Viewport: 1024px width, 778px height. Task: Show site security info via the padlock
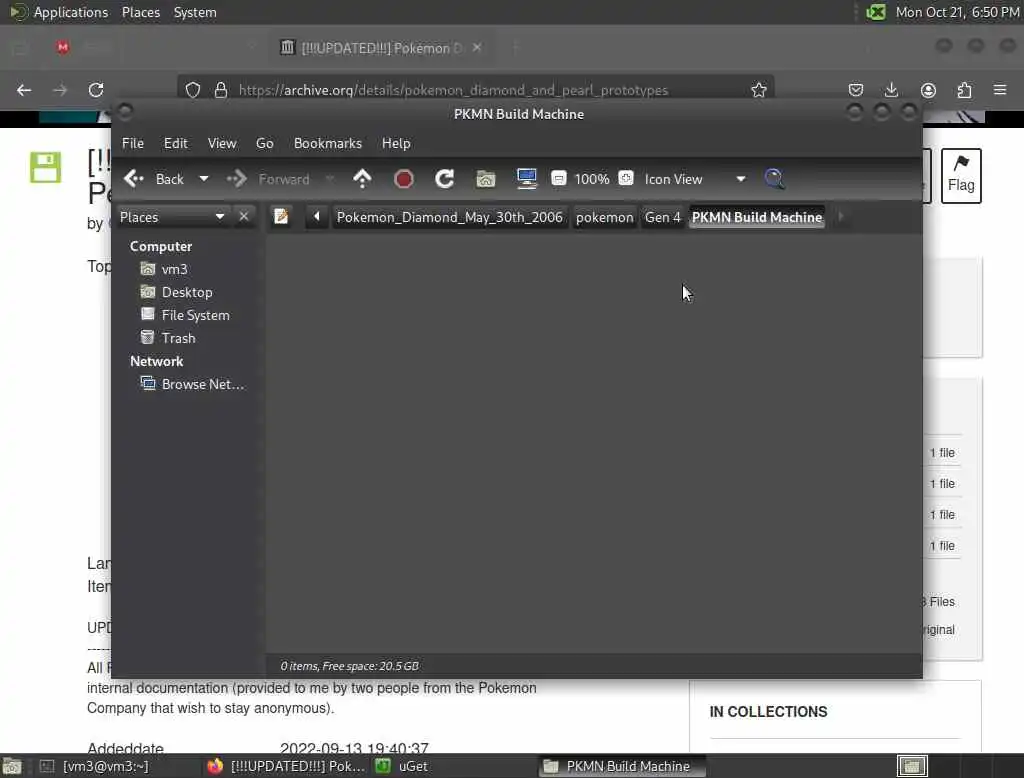tap(221, 90)
